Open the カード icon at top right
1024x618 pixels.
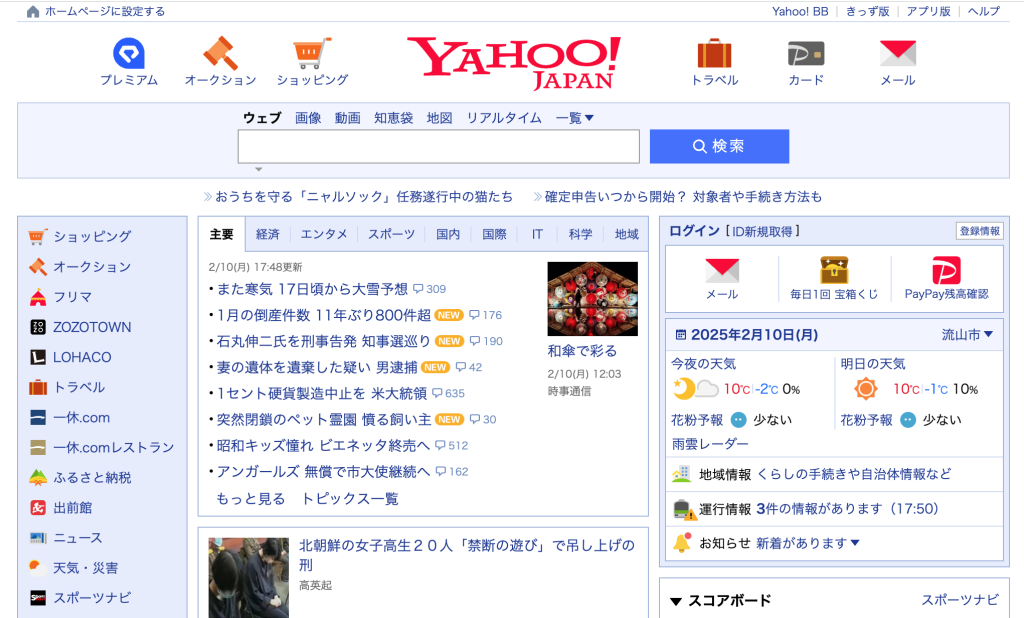pos(805,52)
